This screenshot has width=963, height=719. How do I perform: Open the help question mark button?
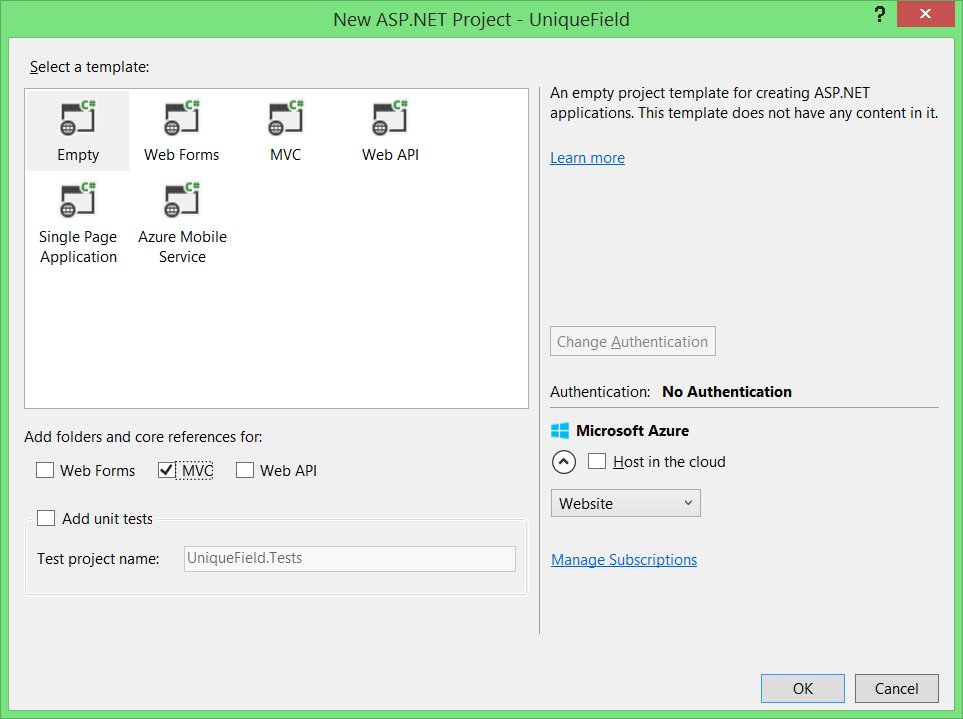point(880,15)
